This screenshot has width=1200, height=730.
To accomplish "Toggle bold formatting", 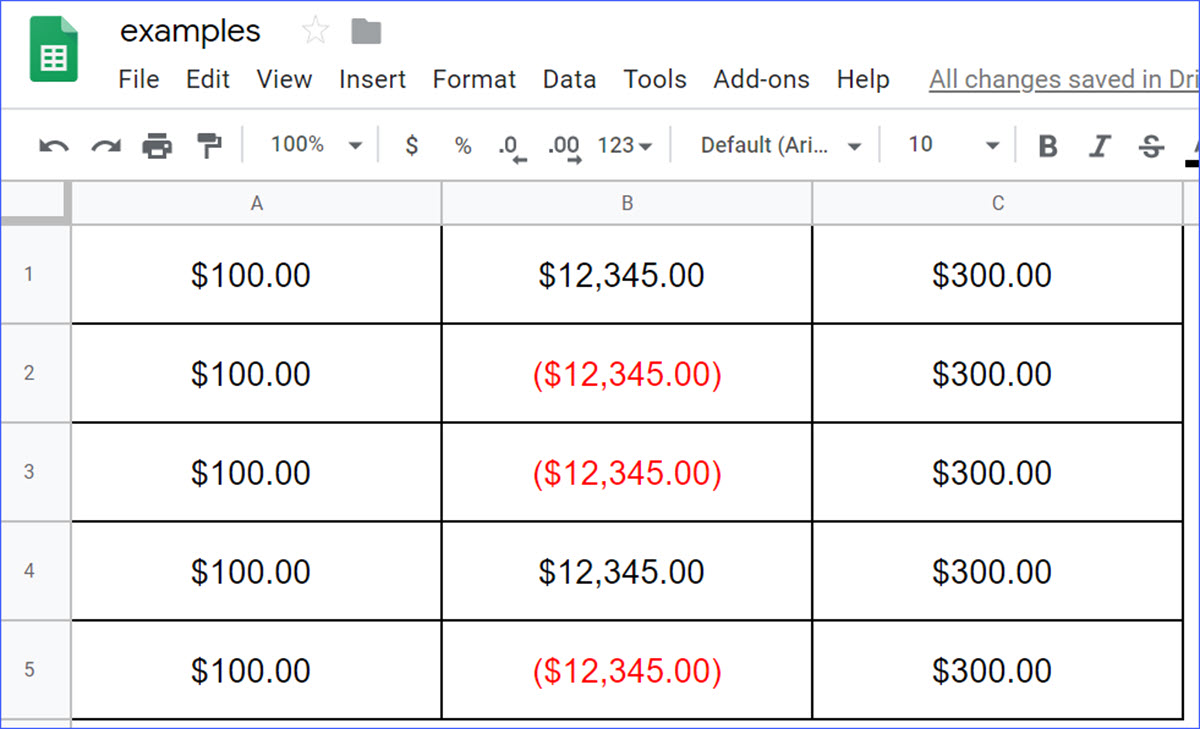I will click(x=1046, y=144).
